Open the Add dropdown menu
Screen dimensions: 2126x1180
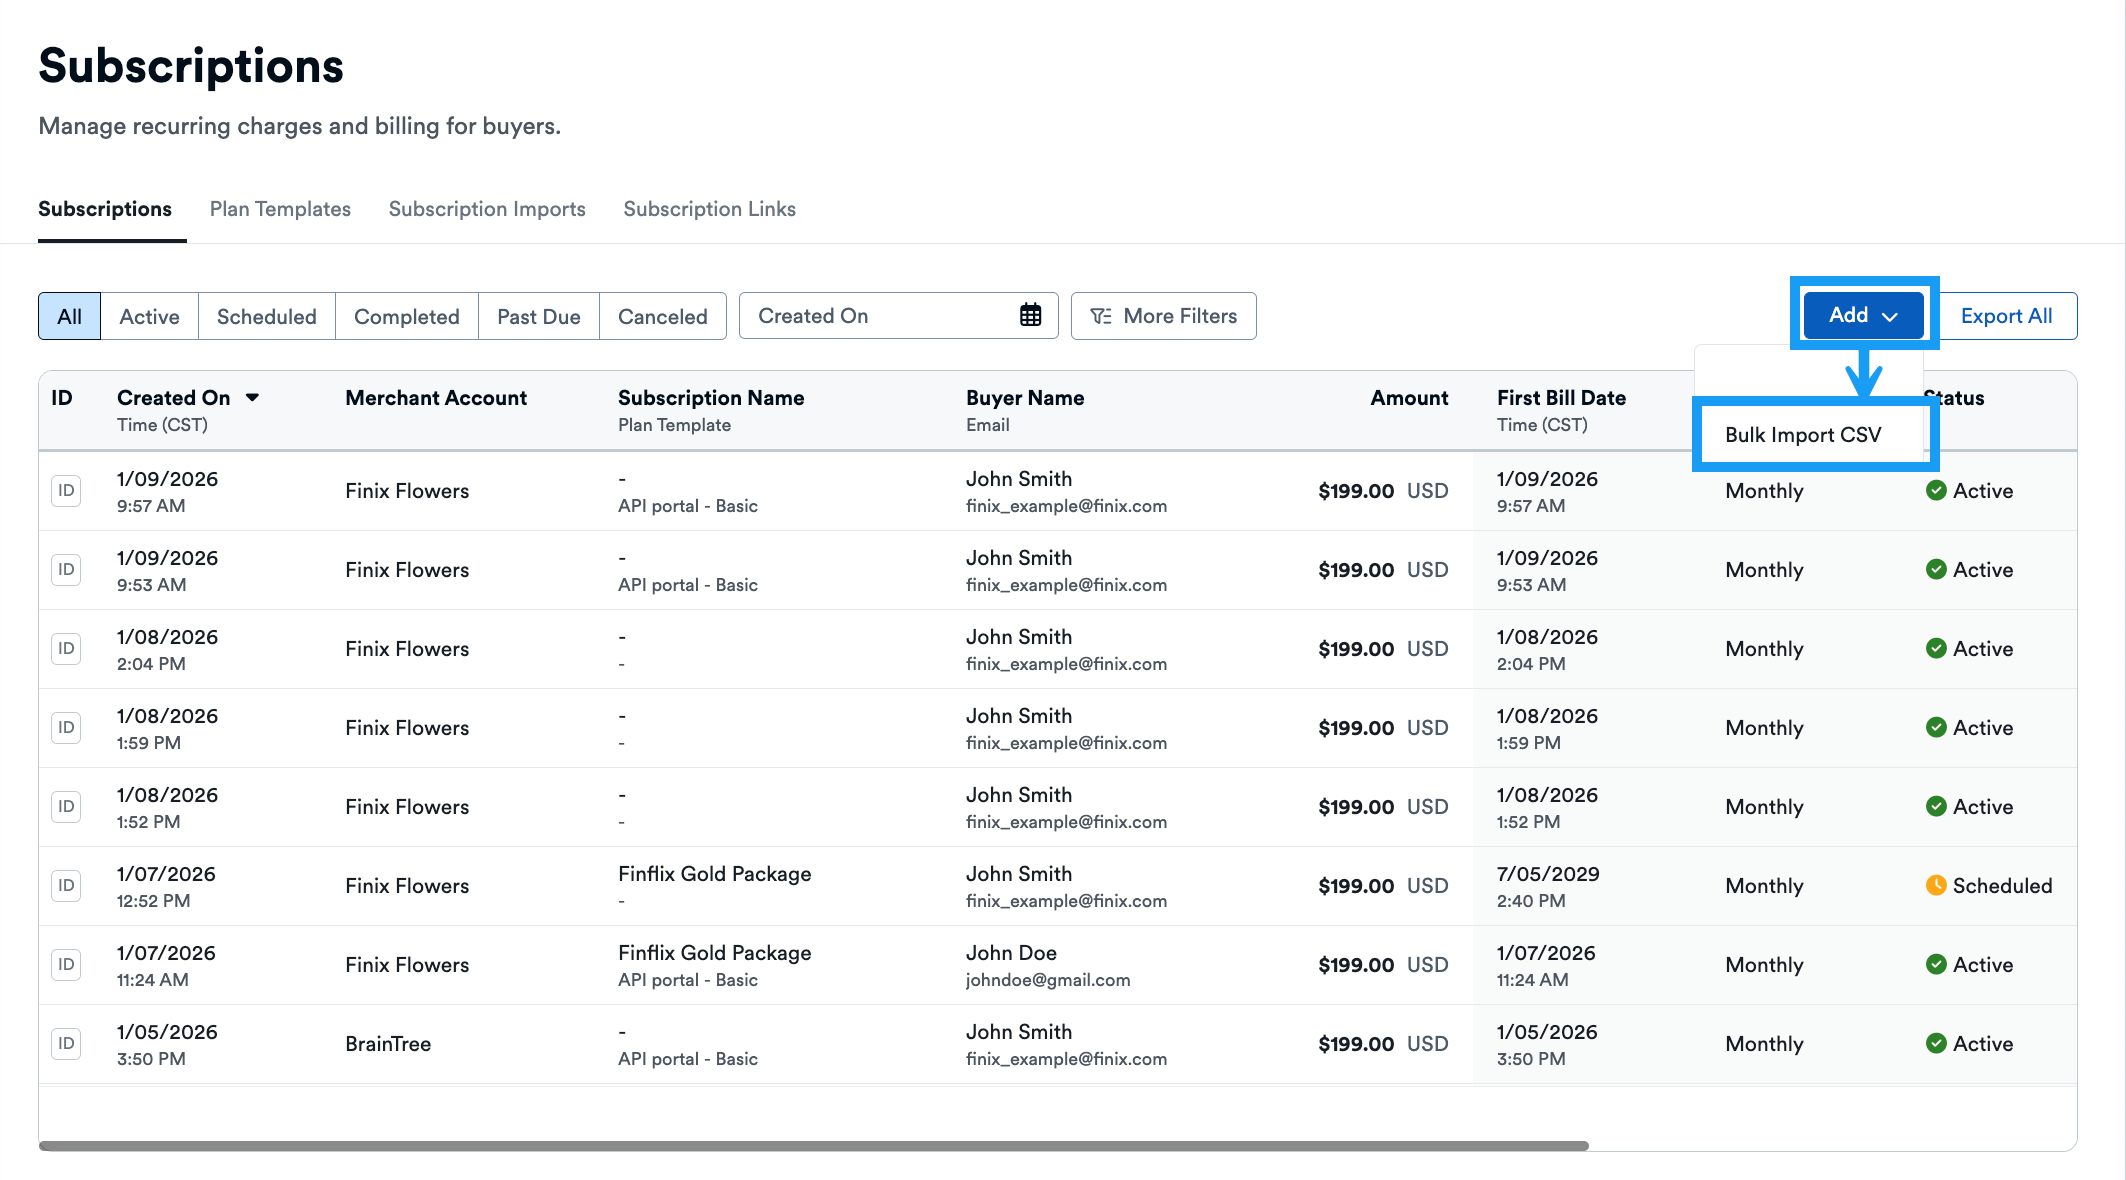click(1860, 314)
